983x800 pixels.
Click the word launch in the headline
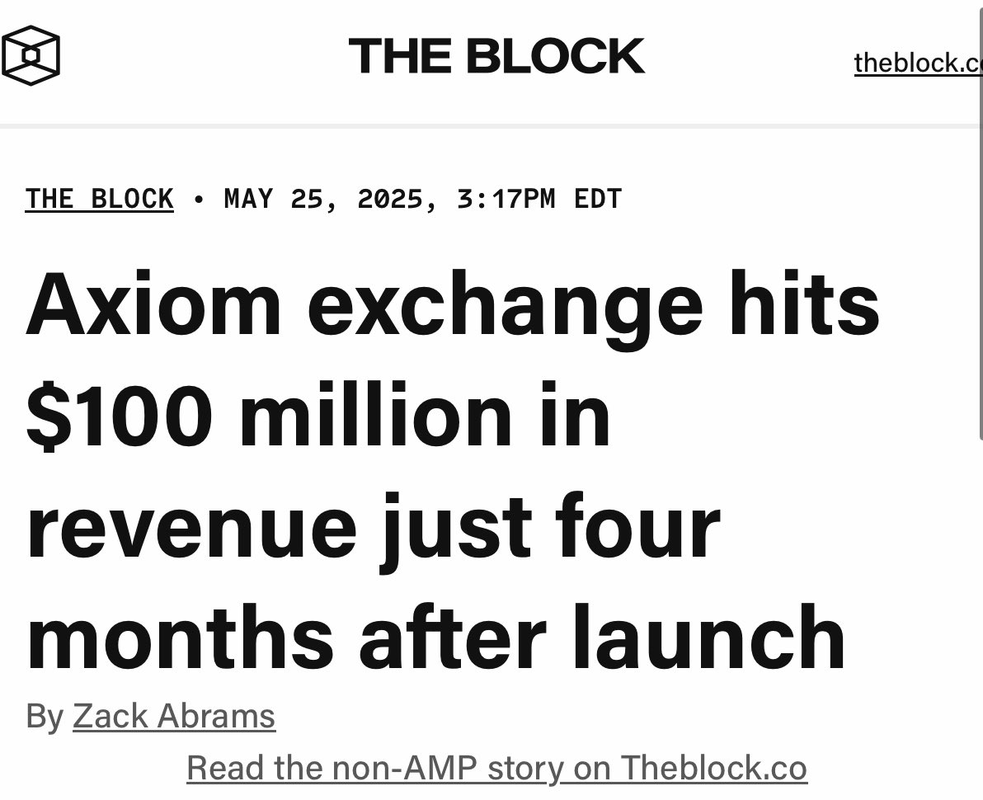(x=710, y=636)
